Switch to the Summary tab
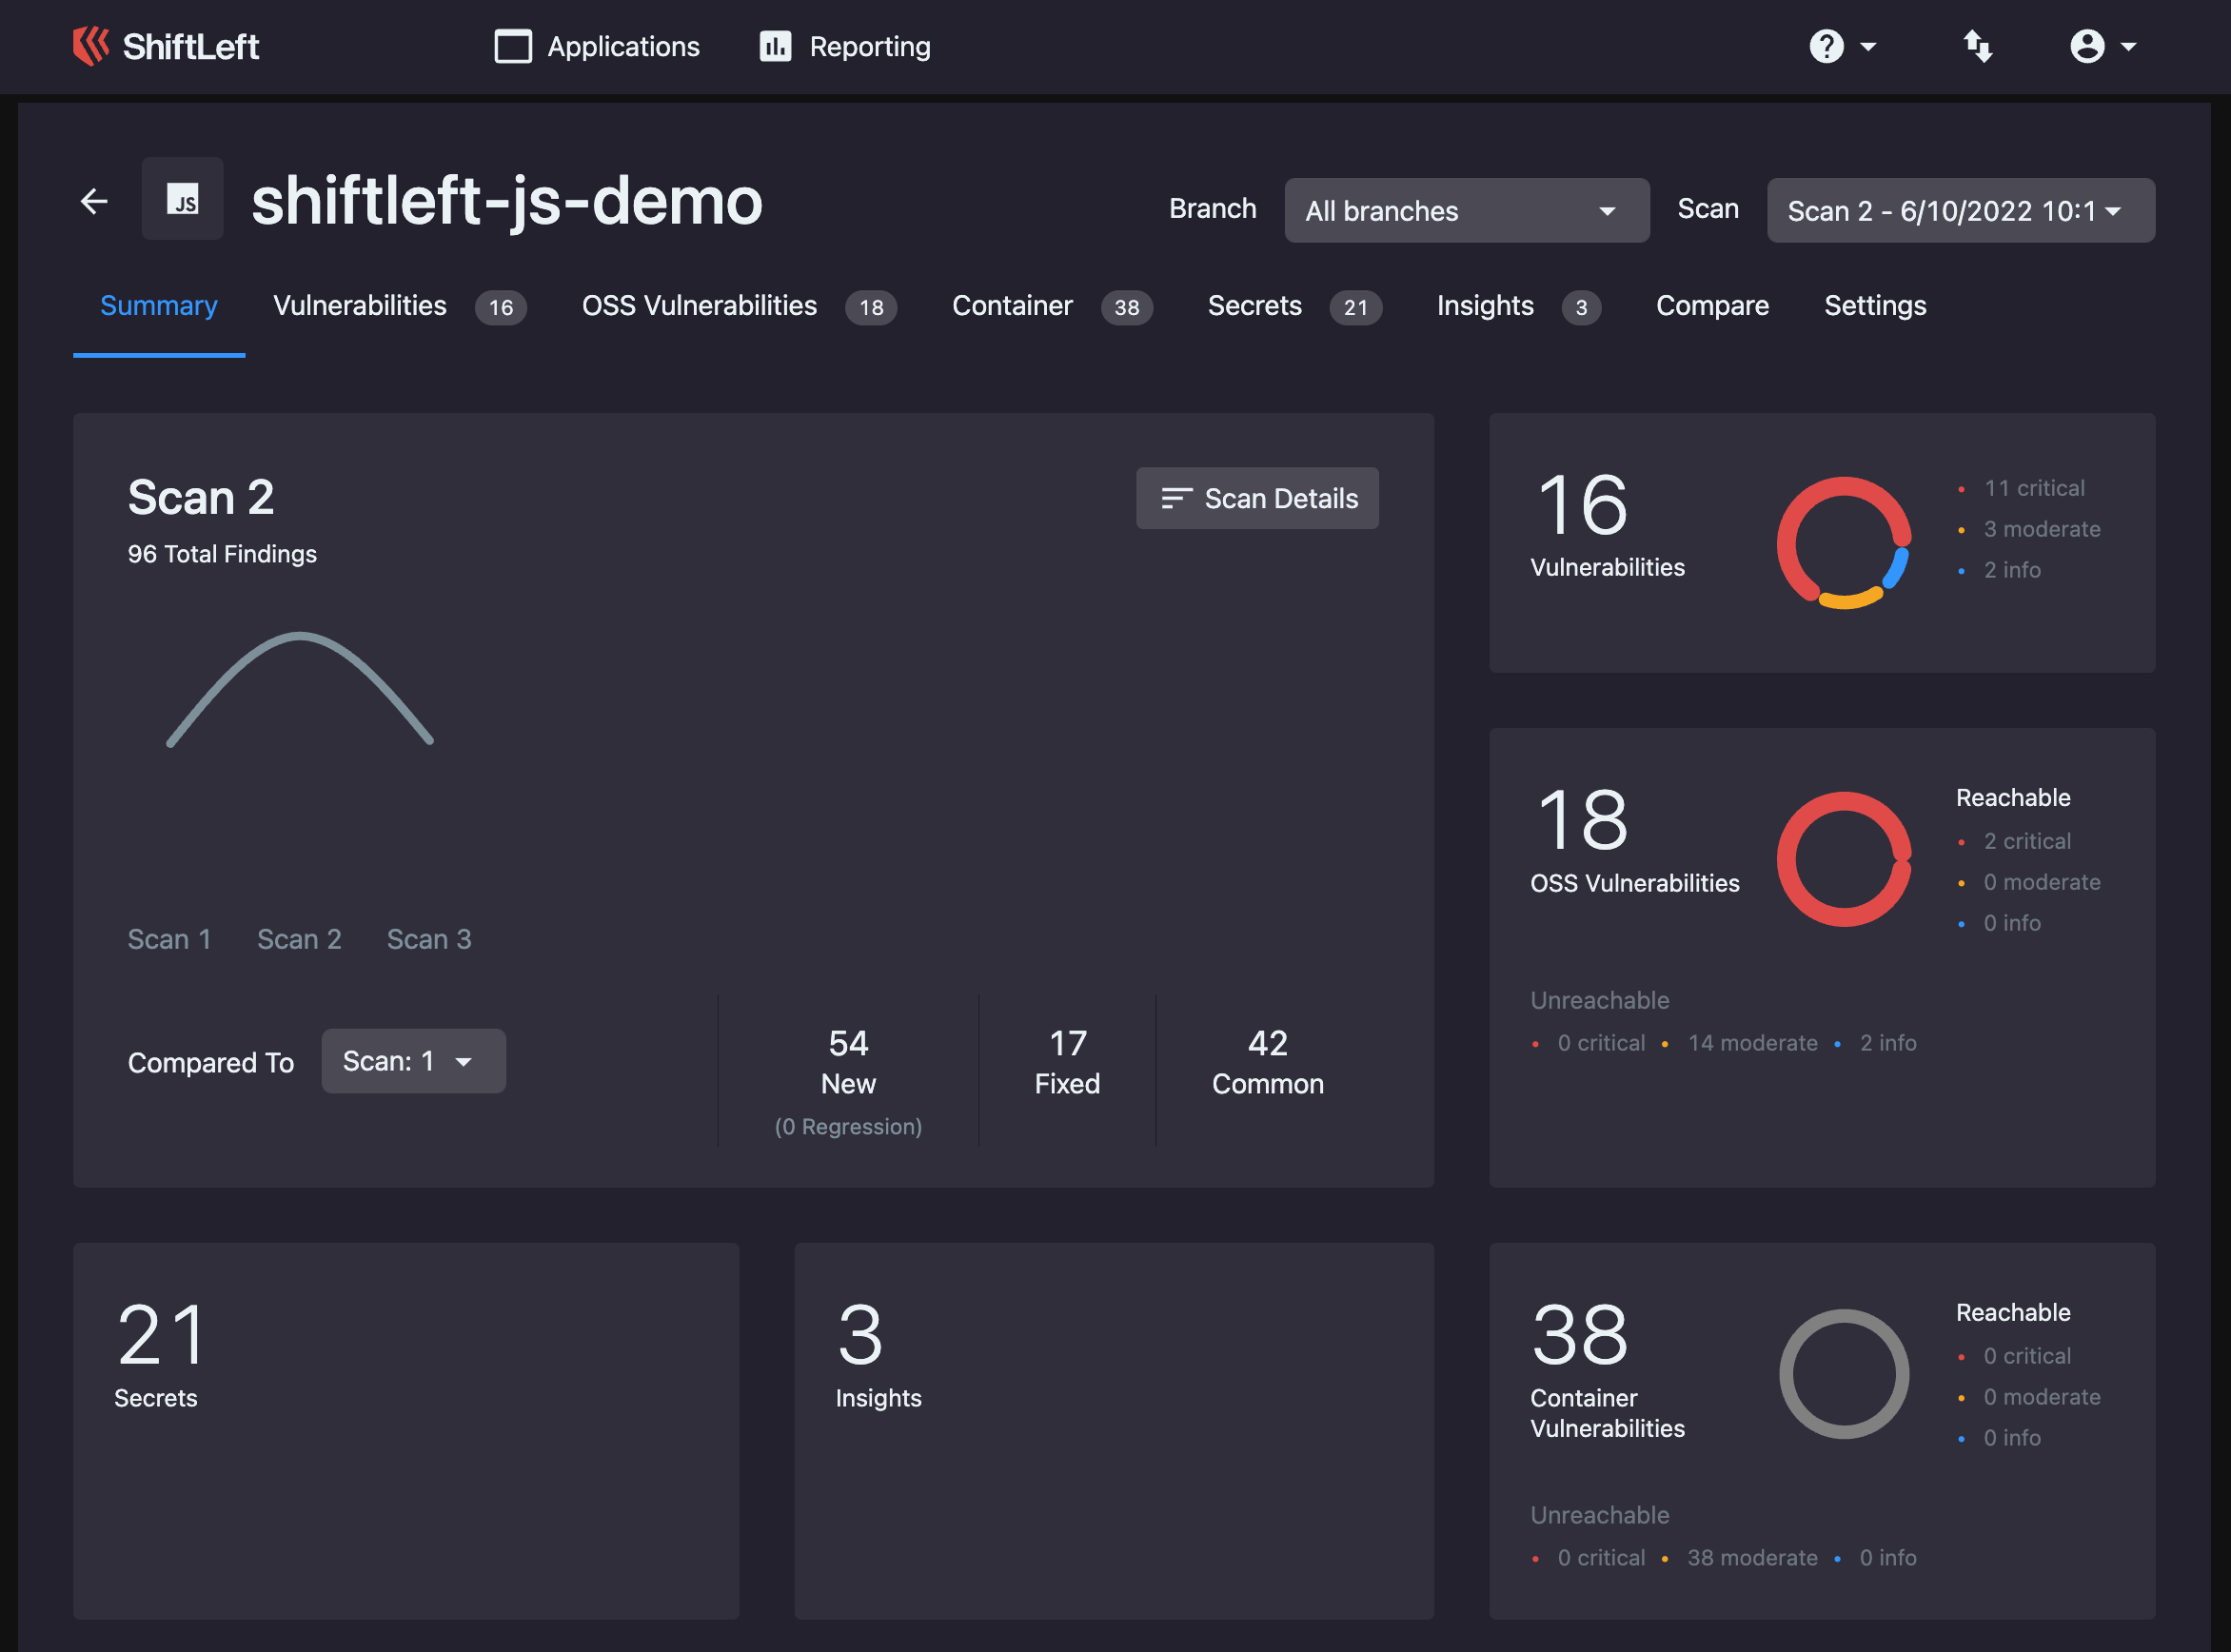Viewport: 2231px width, 1652px height. coord(159,306)
